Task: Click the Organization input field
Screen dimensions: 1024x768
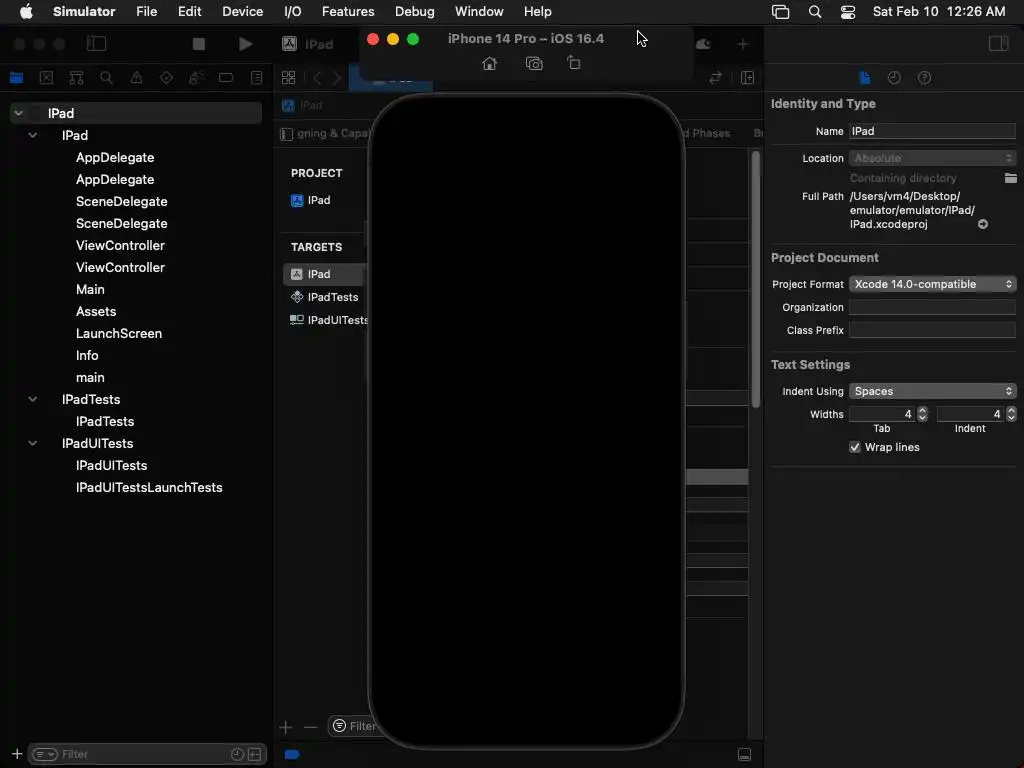Action: click(932, 307)
